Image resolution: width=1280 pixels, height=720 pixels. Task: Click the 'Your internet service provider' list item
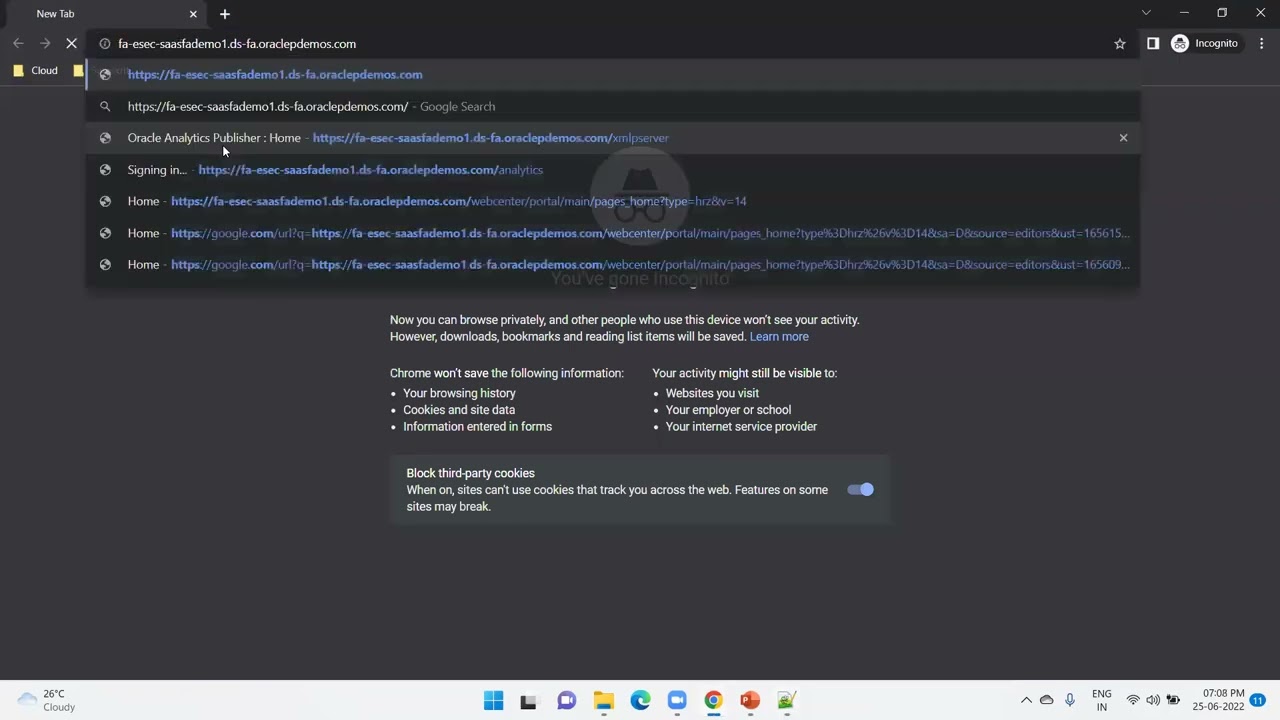[x=741, y=427]
